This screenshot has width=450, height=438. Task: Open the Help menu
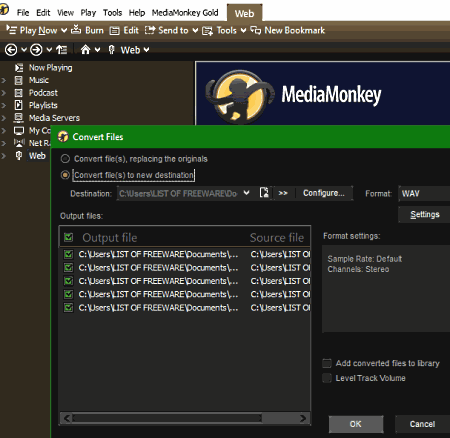click(137, 13)
